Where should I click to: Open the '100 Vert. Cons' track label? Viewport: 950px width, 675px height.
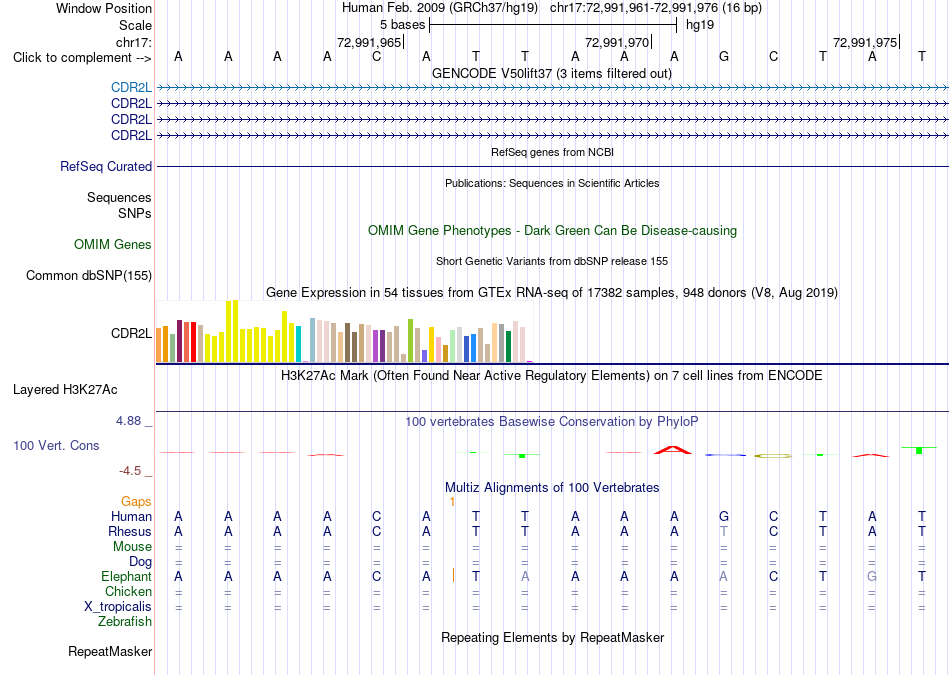tap(56, 445)
